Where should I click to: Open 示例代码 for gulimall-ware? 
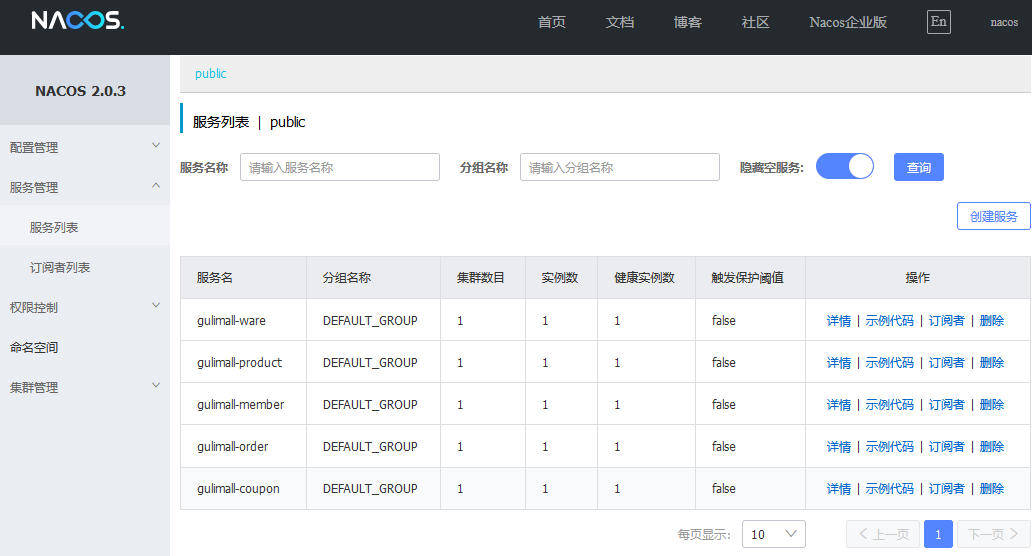(889, 320)
